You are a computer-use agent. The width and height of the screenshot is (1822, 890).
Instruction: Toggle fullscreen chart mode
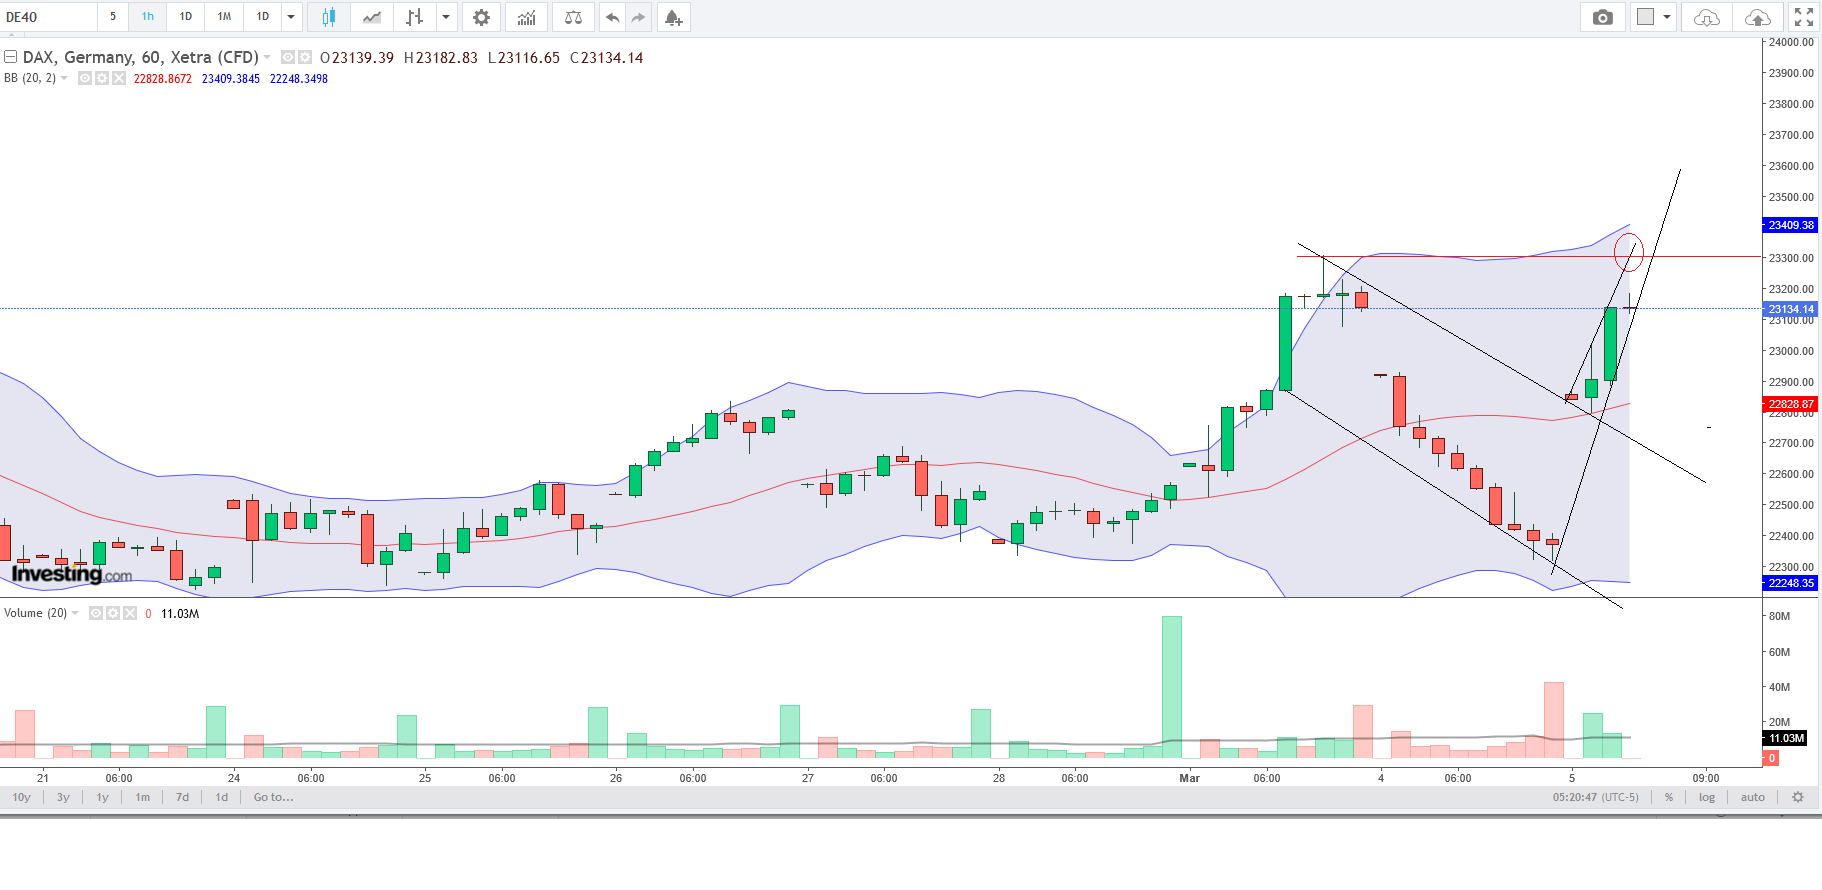click(1803, 17)
